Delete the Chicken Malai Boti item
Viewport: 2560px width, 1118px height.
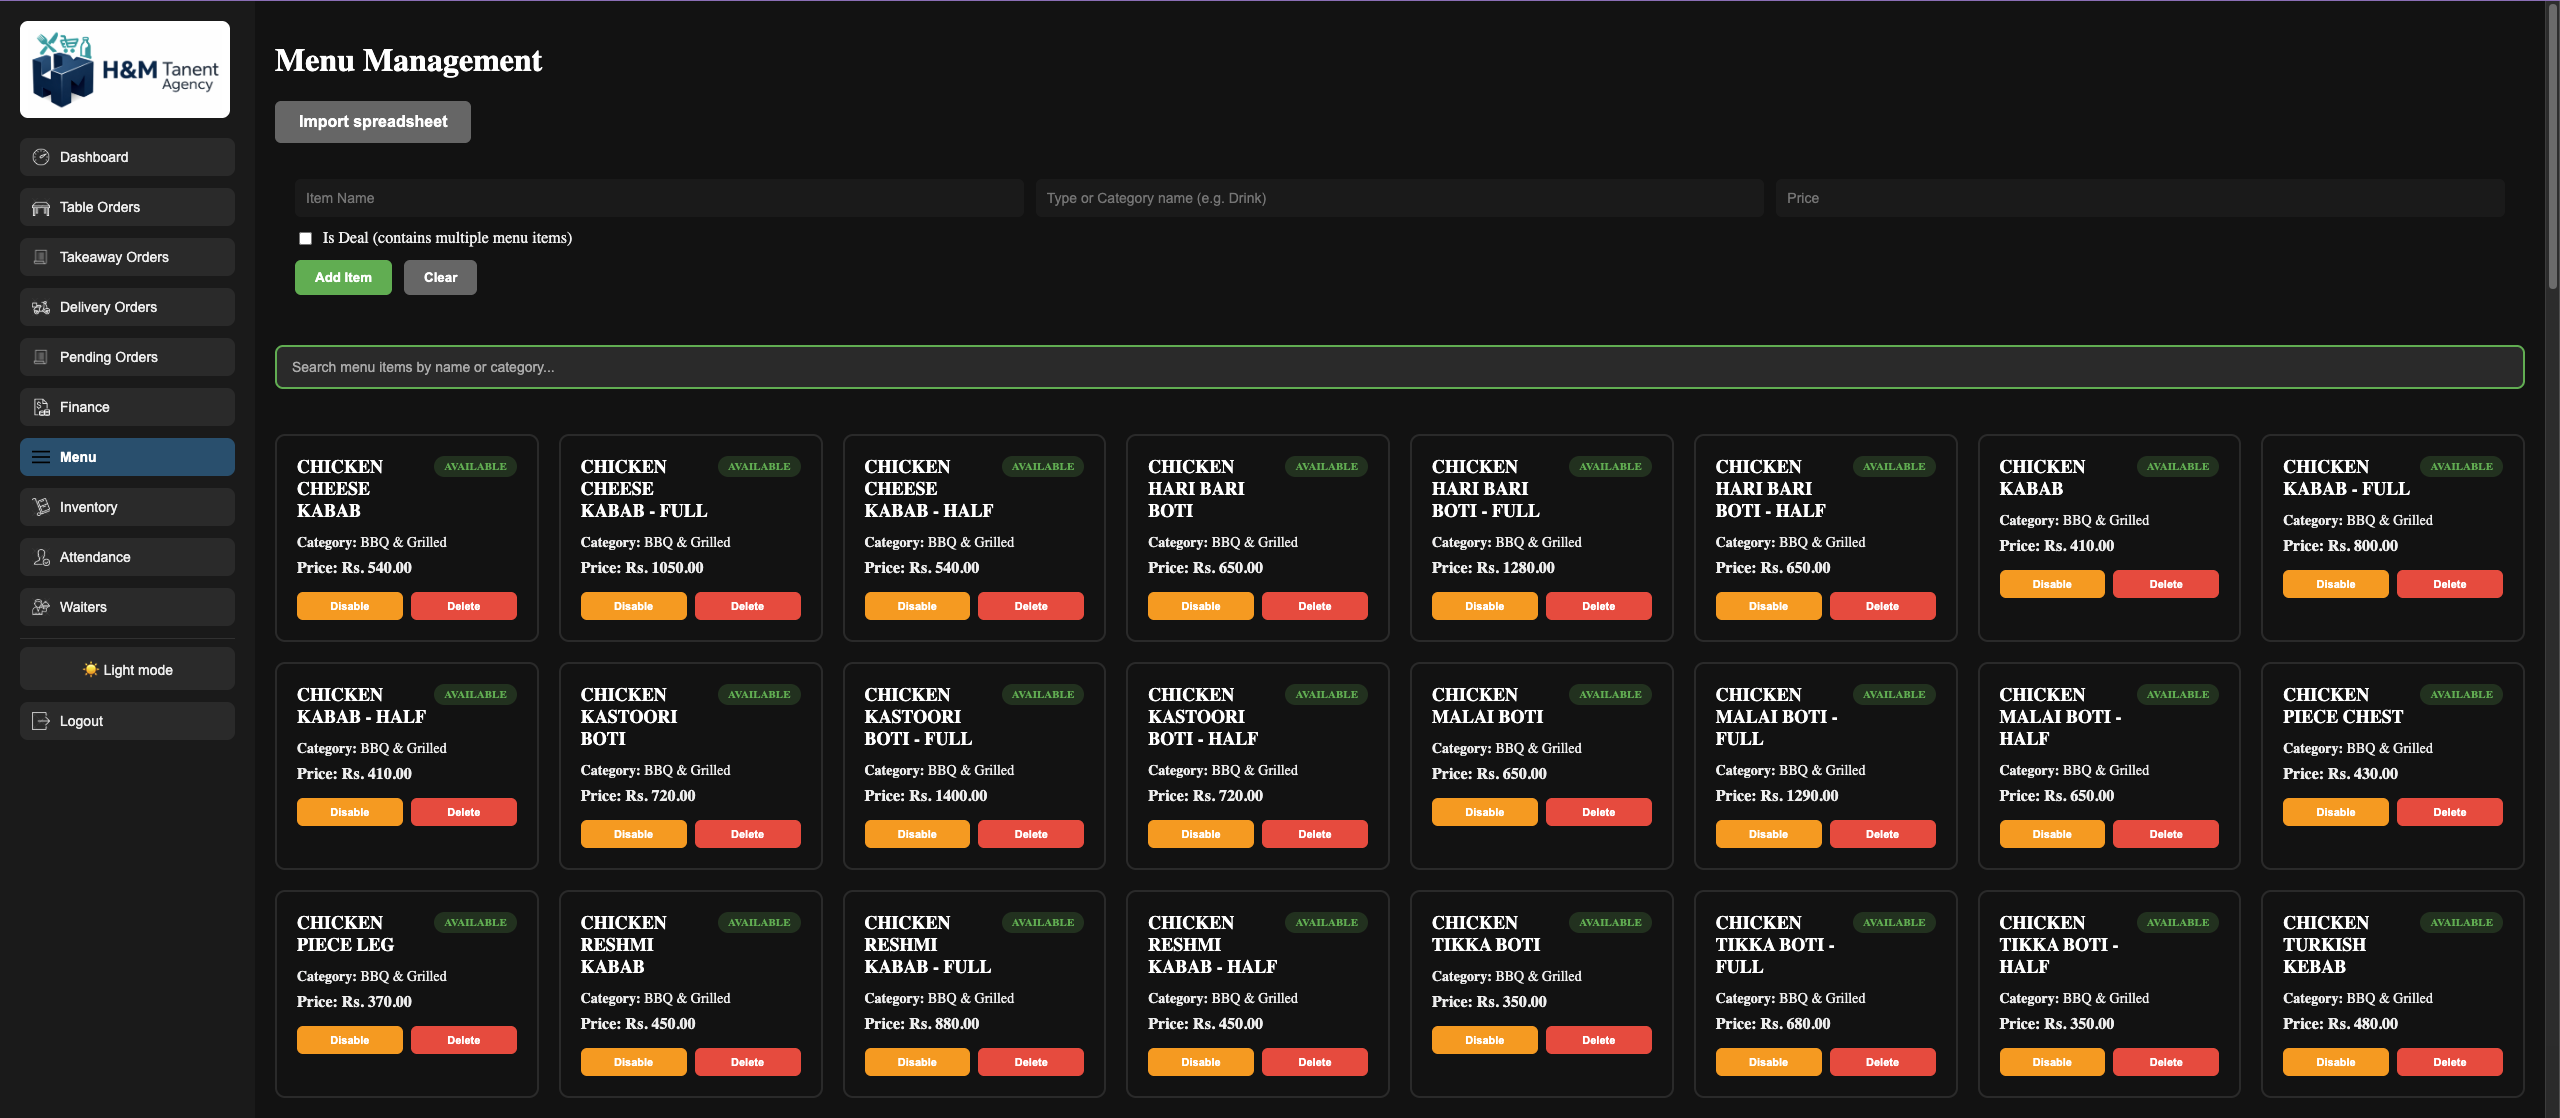1598,812
